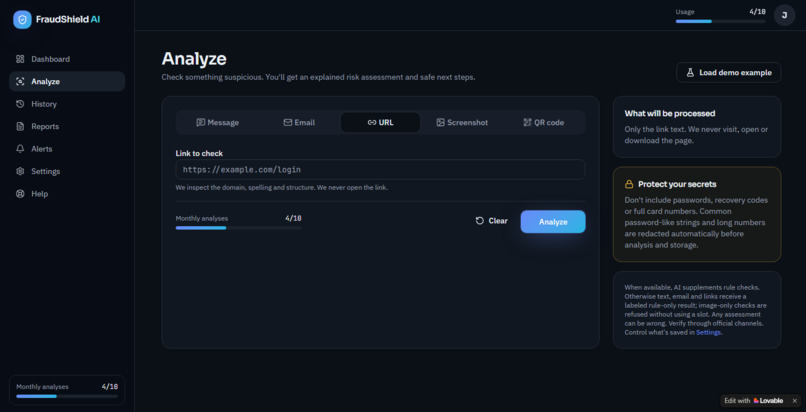Open Settings from the sidebar menu
The width and height of the screenshot is (806, 412).
pos(67,171)
